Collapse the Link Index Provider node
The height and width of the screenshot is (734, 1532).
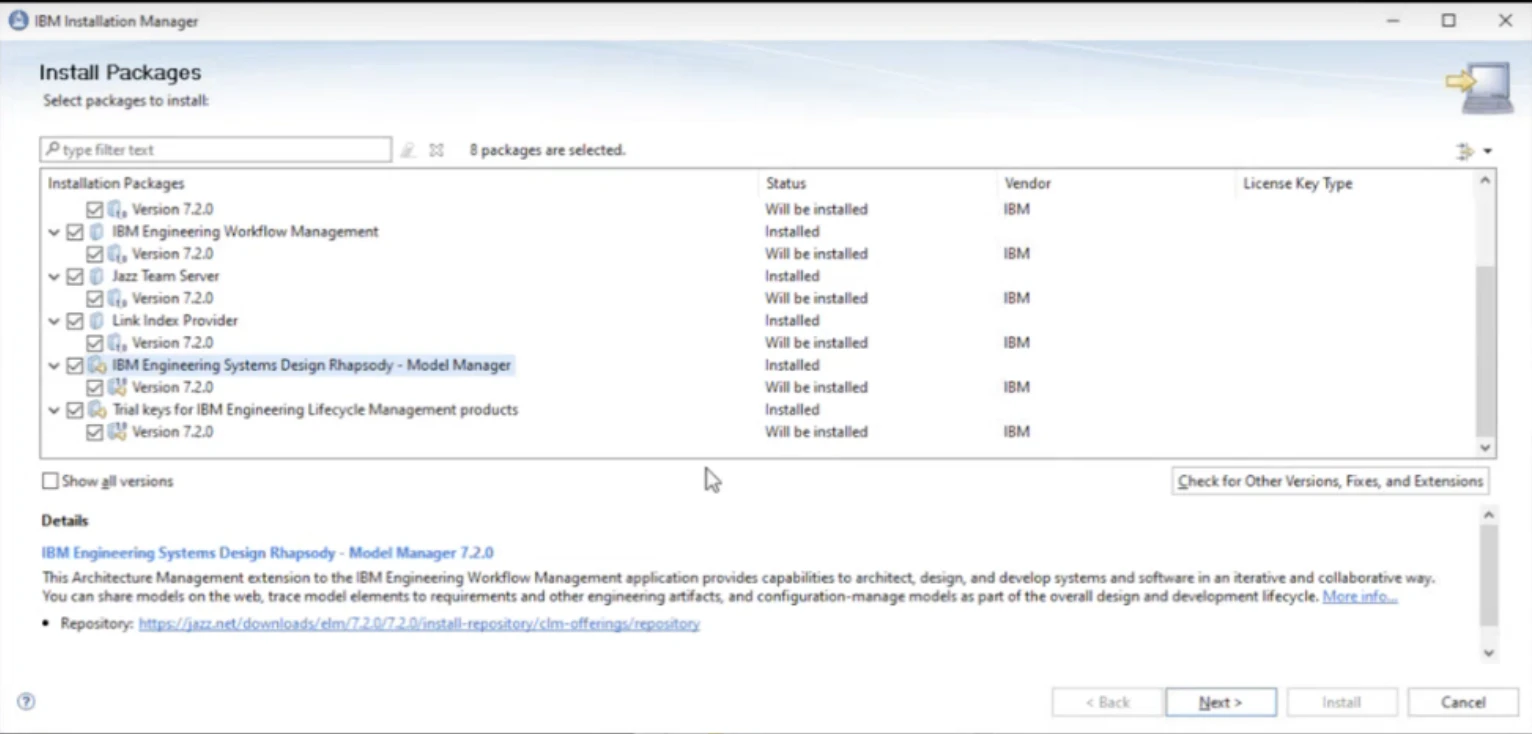(x=54, y=321)
